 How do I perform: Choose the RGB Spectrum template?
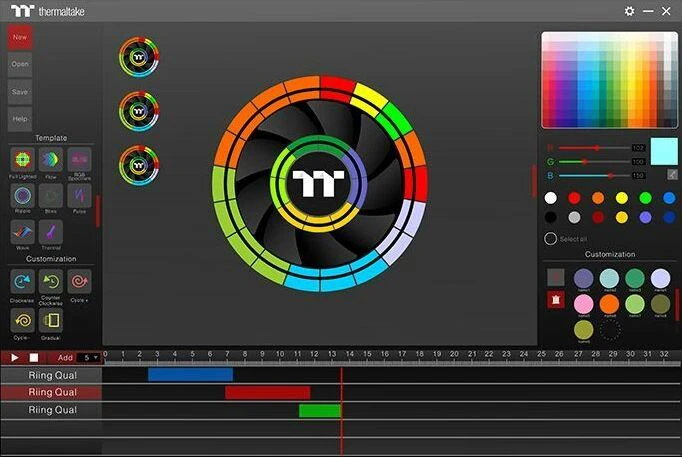point(79,160)
